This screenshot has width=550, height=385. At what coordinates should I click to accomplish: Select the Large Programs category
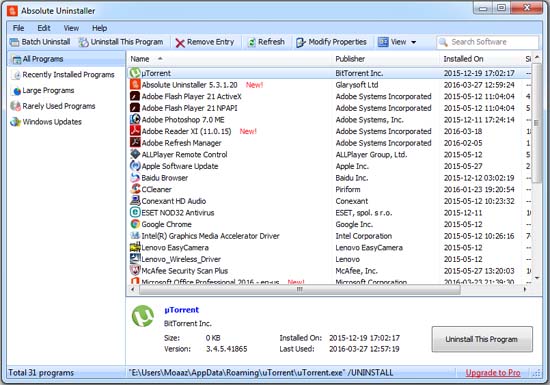(x=48, y=90)
